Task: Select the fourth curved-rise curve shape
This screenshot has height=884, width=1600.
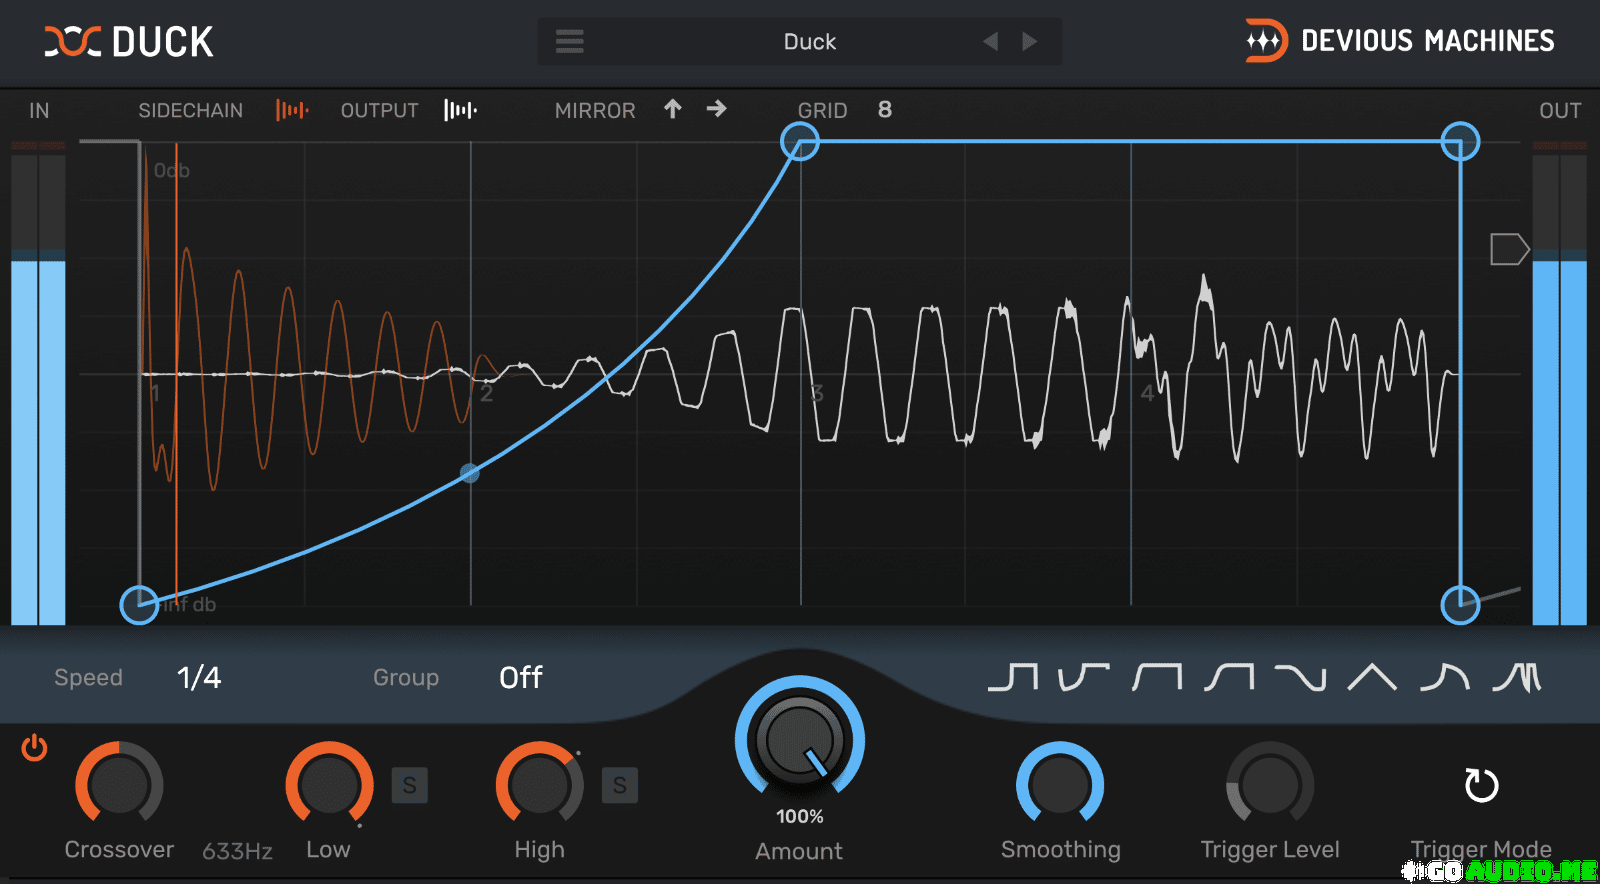Action: point(1229,677)
